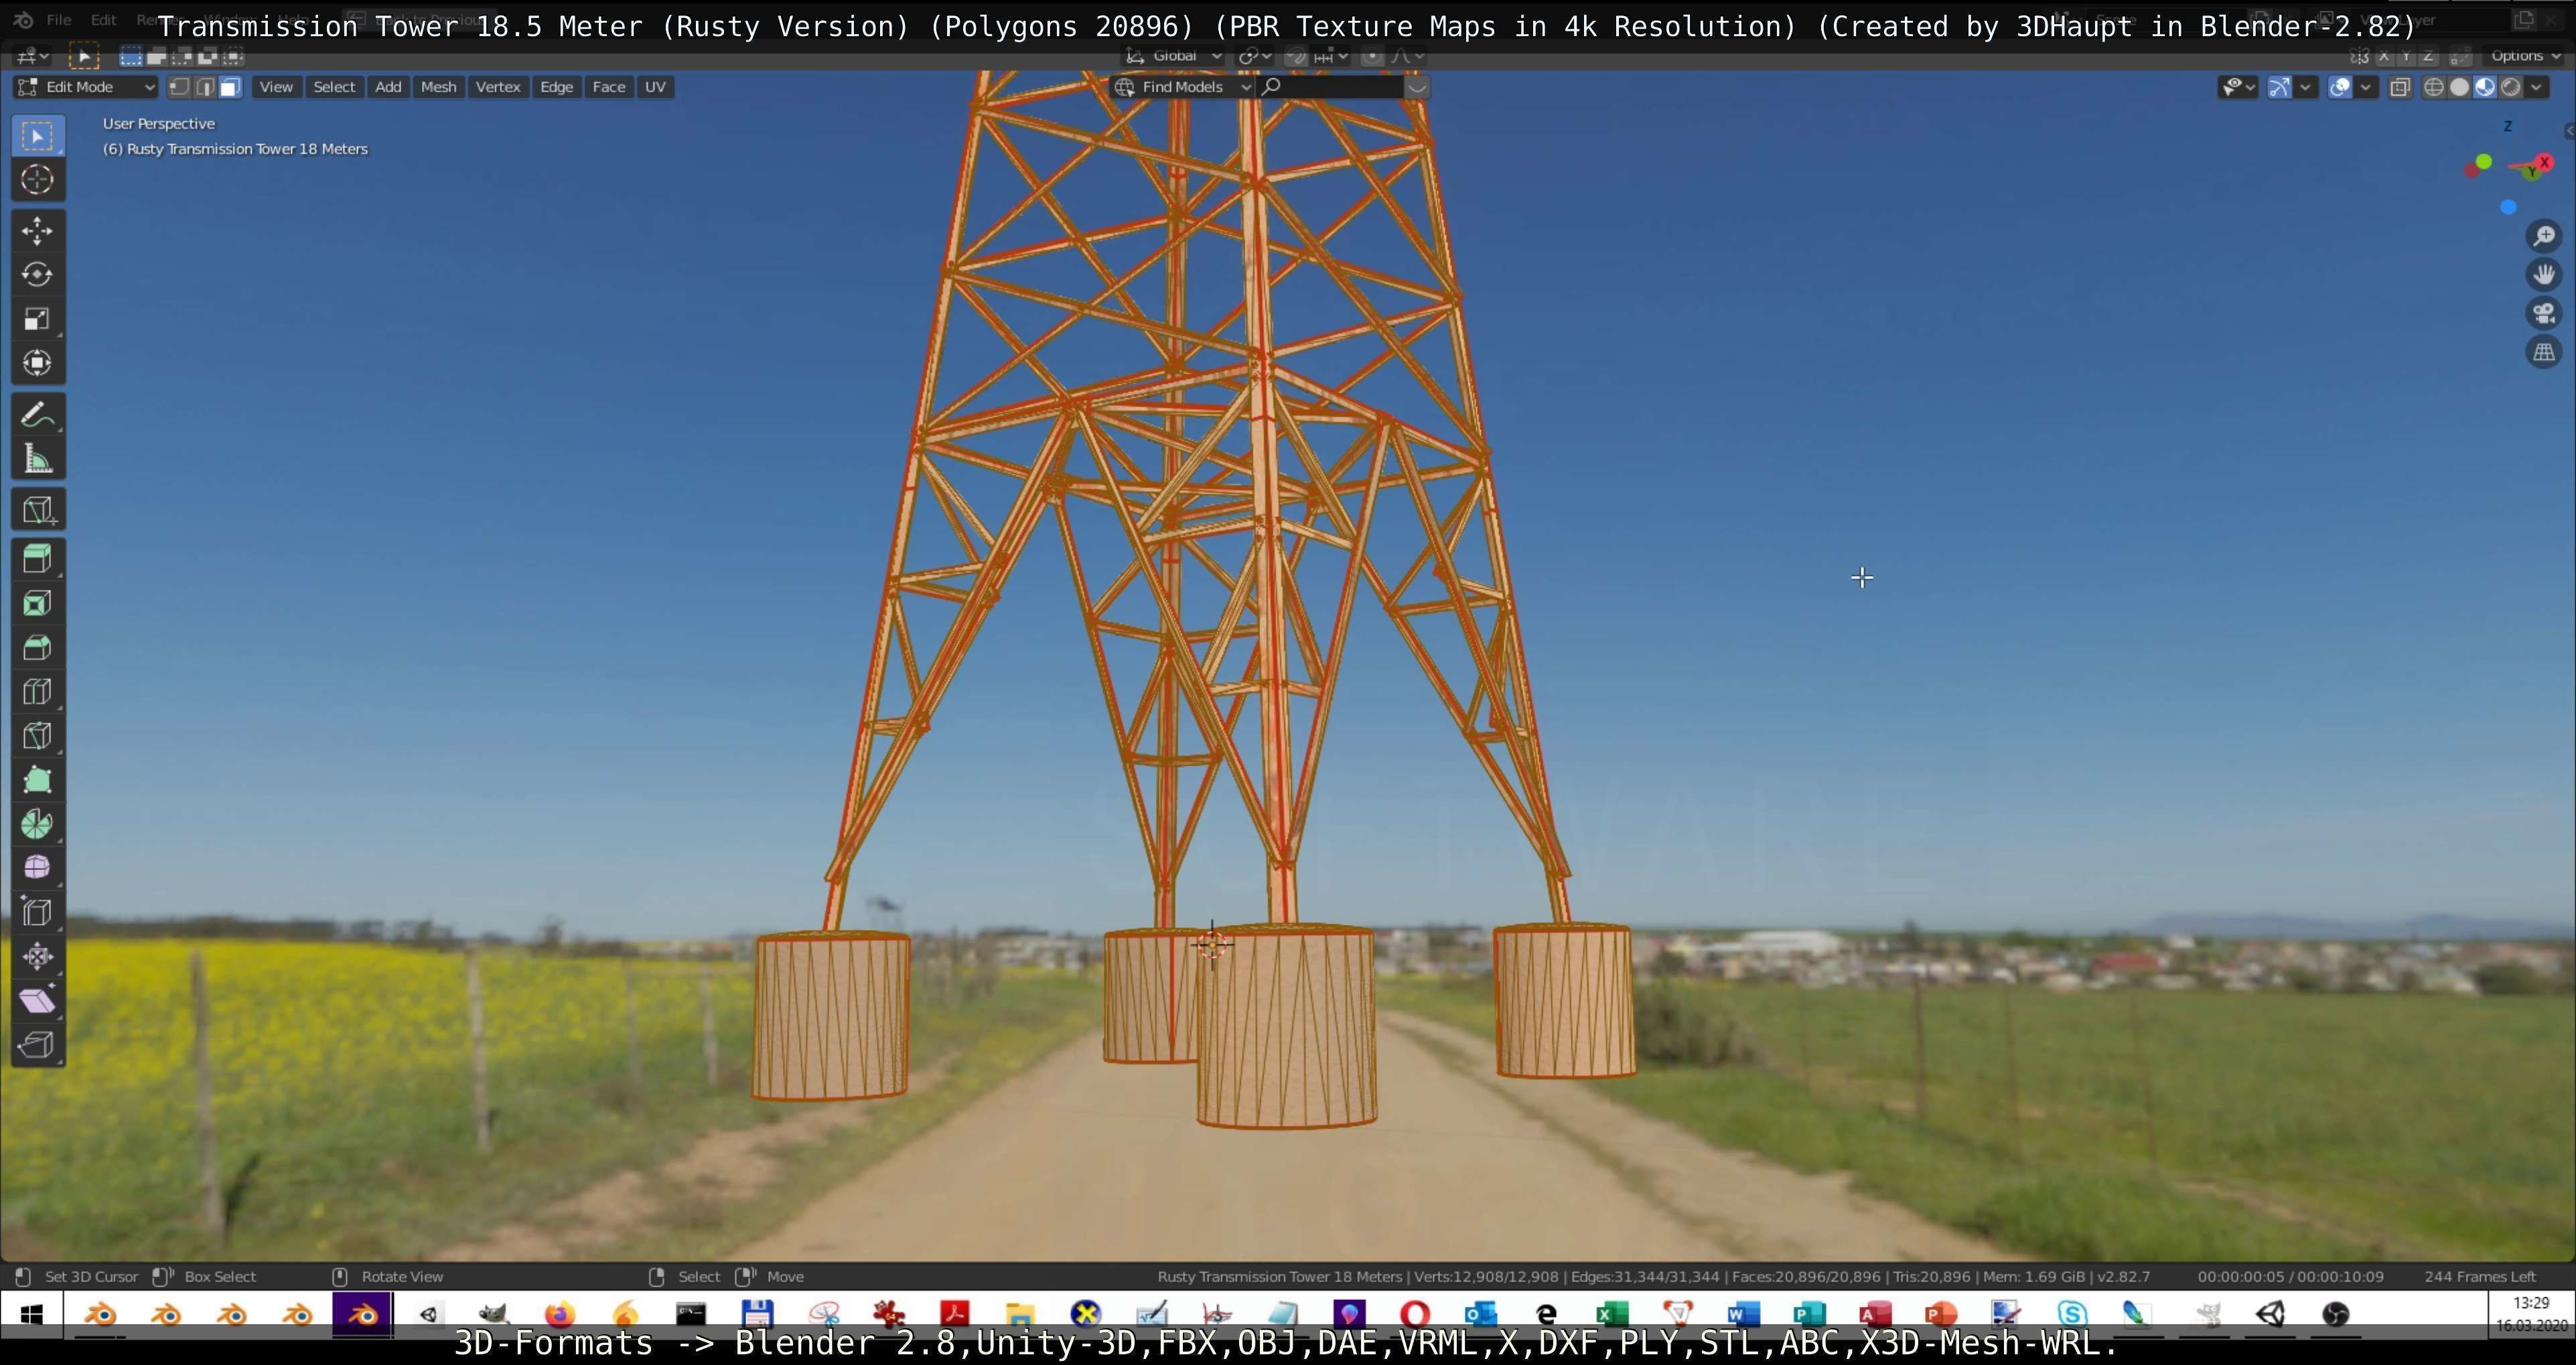
Task: Toggle proportional editing
Action: 1373,56
